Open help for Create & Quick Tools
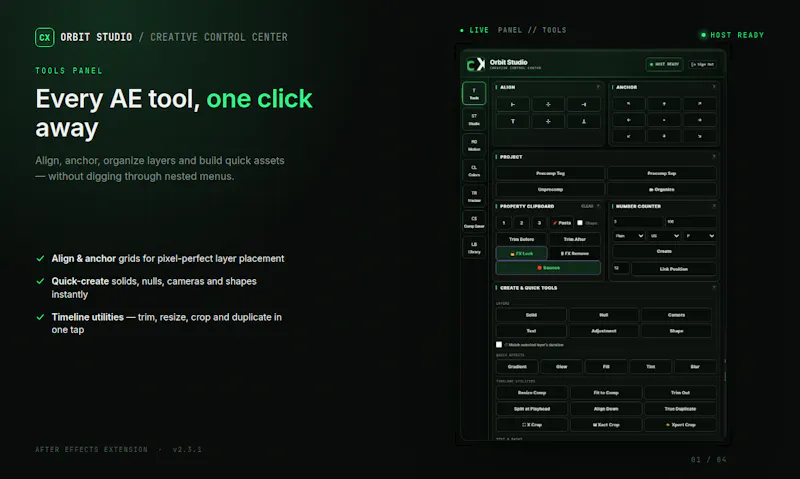 714,288
